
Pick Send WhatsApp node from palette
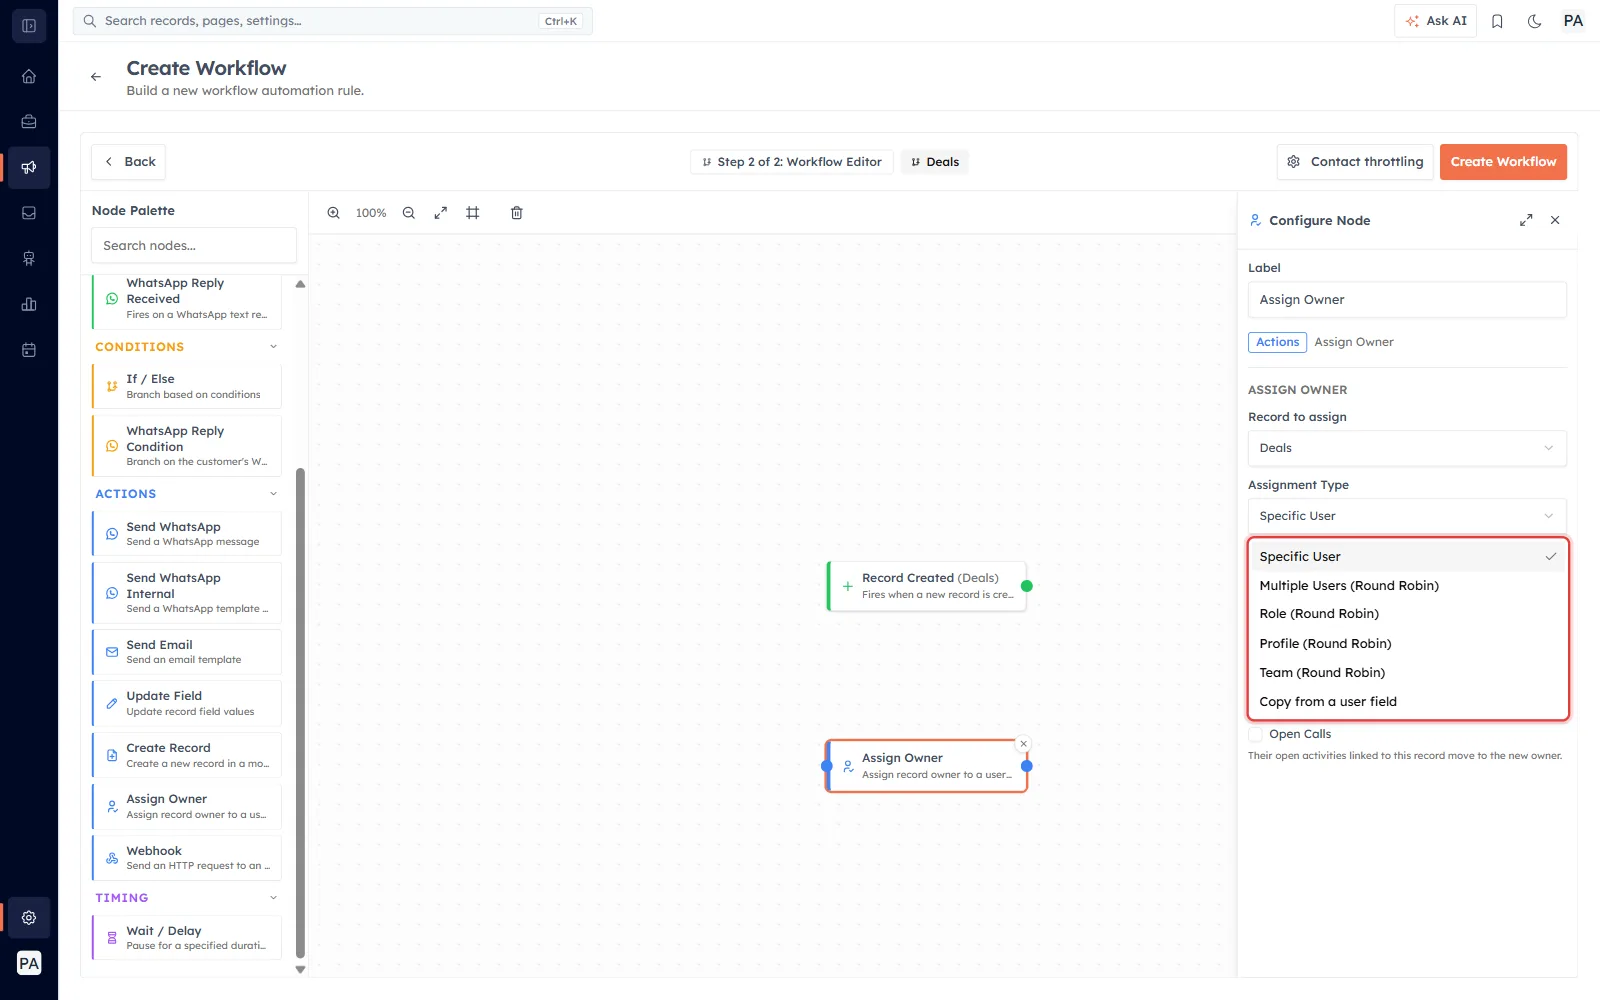[x=187, y=534]
